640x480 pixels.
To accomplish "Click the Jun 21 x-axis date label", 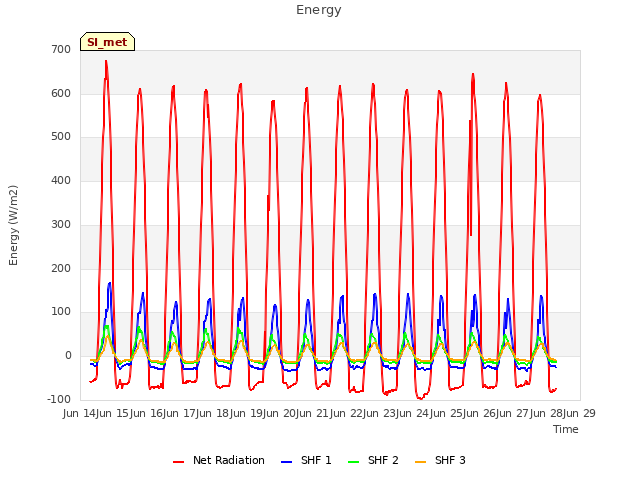I will point(314,413).
